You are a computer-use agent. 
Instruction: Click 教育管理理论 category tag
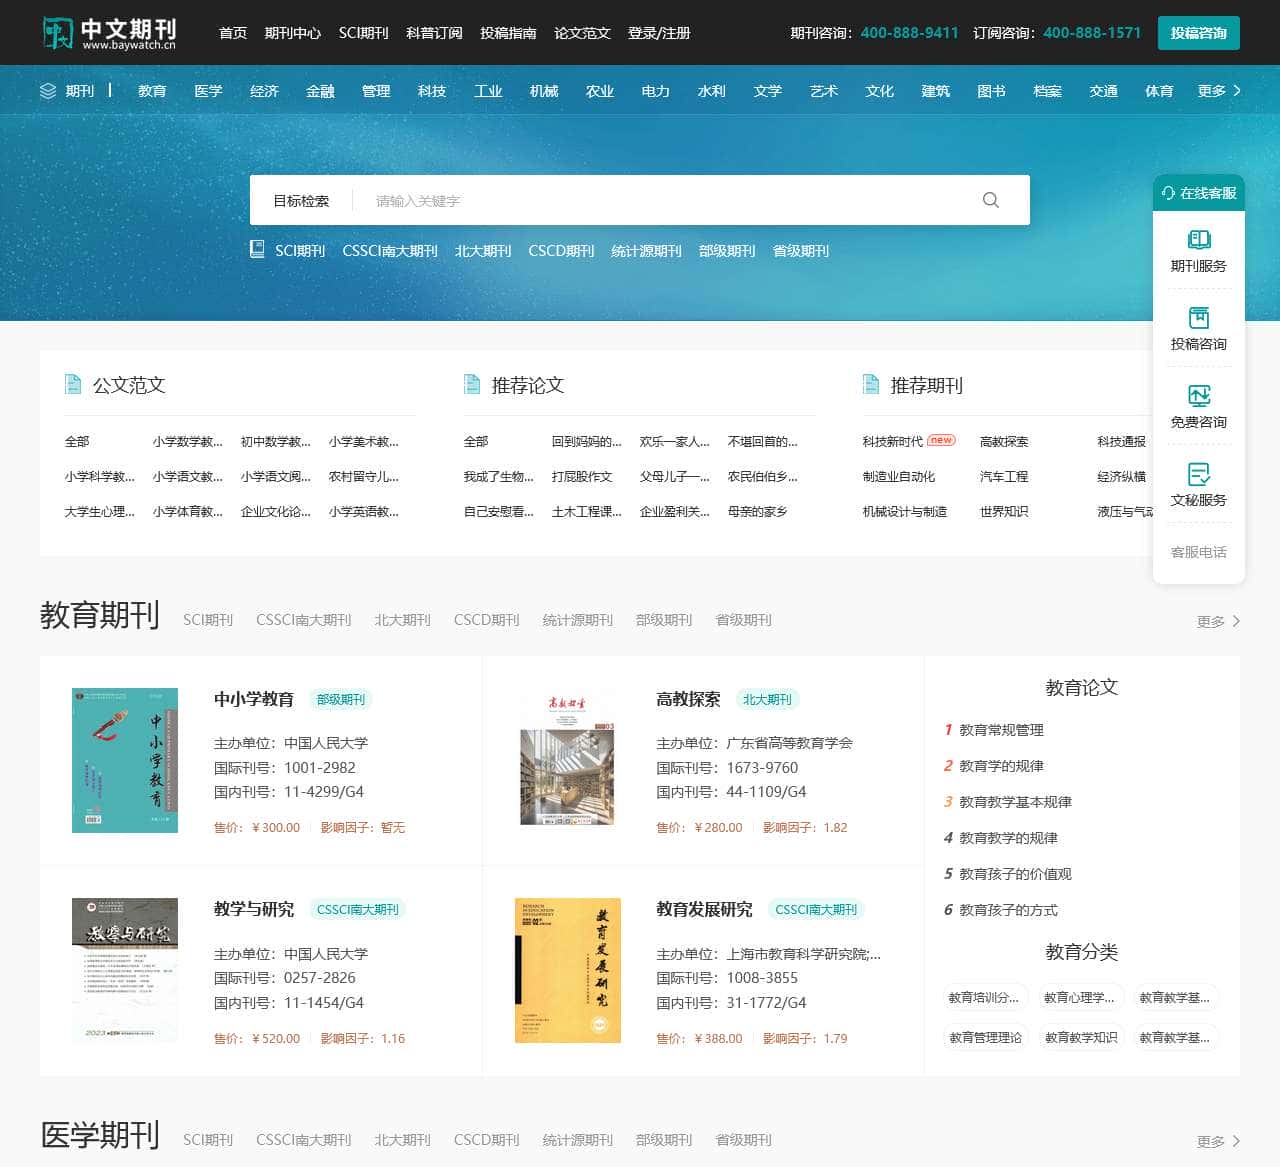tap(985, 1037)
